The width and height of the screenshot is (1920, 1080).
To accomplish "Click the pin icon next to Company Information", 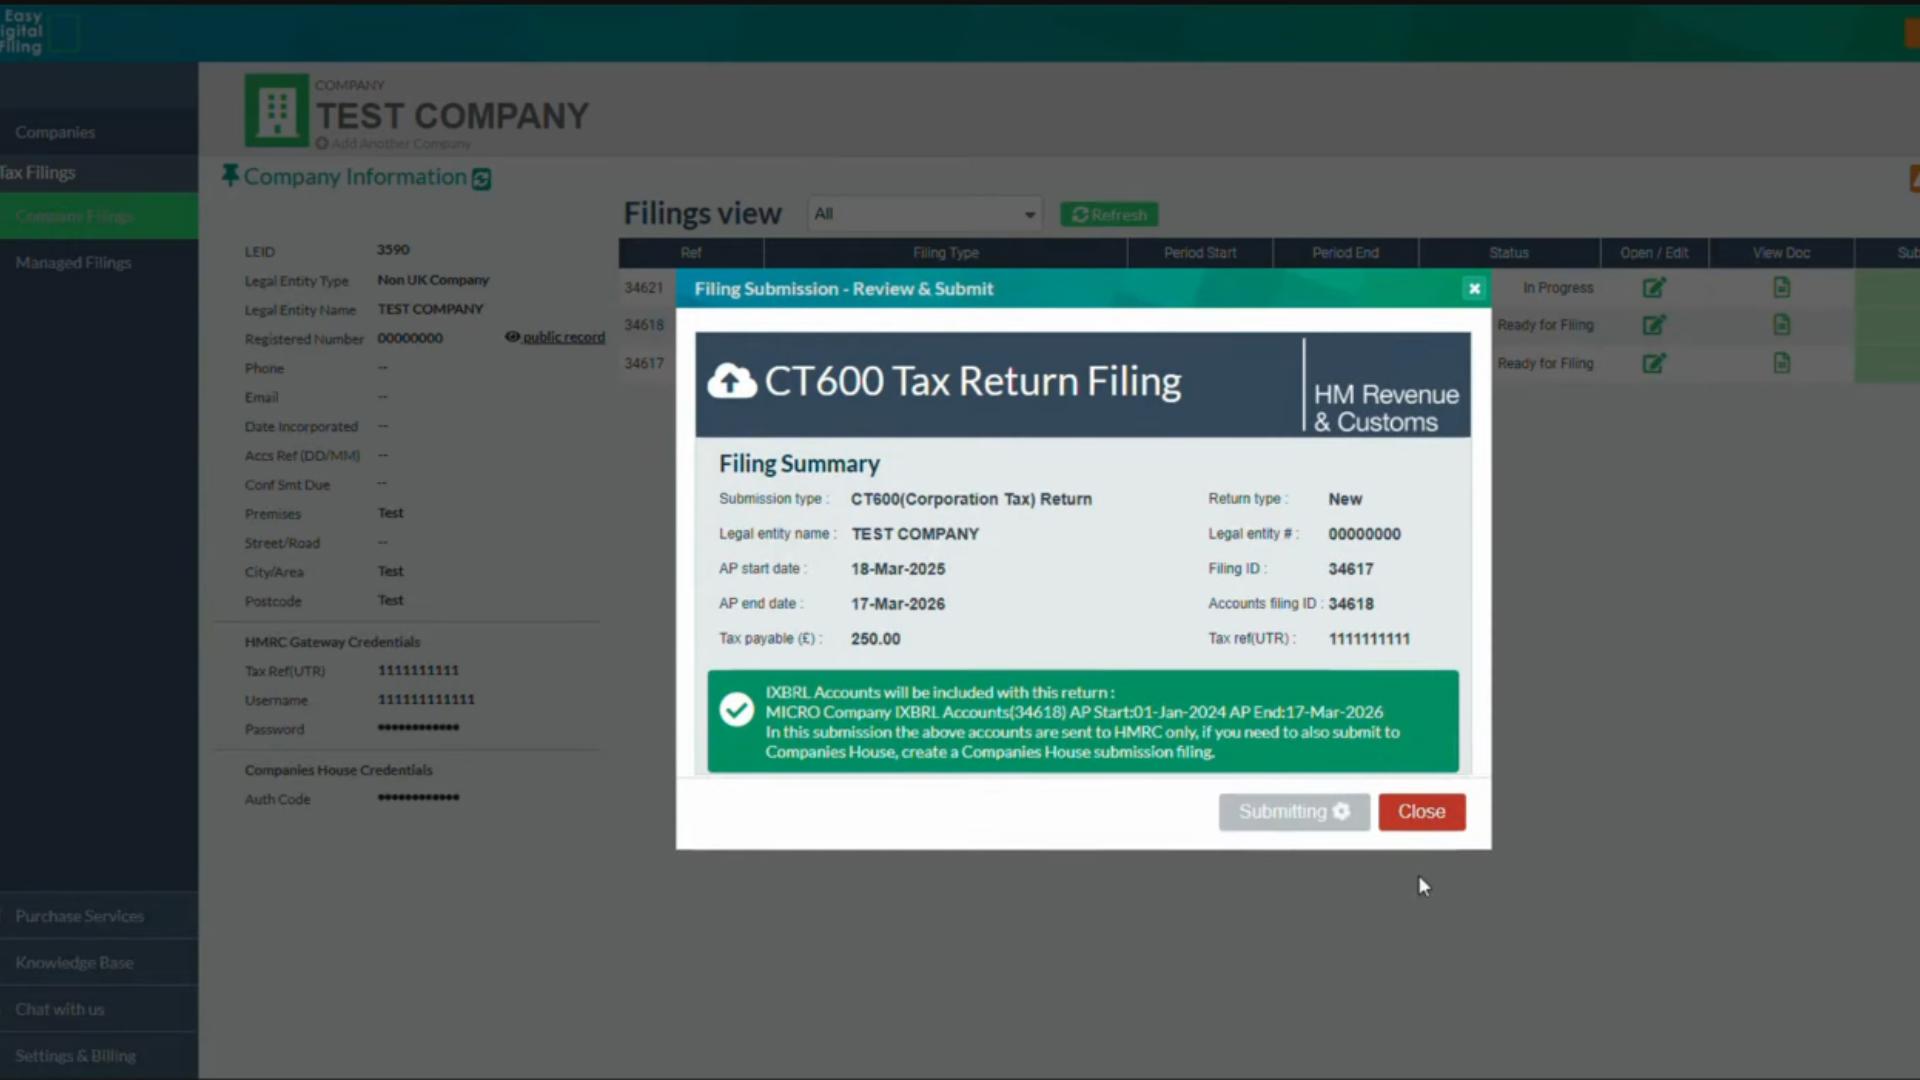I will (230, 174).
